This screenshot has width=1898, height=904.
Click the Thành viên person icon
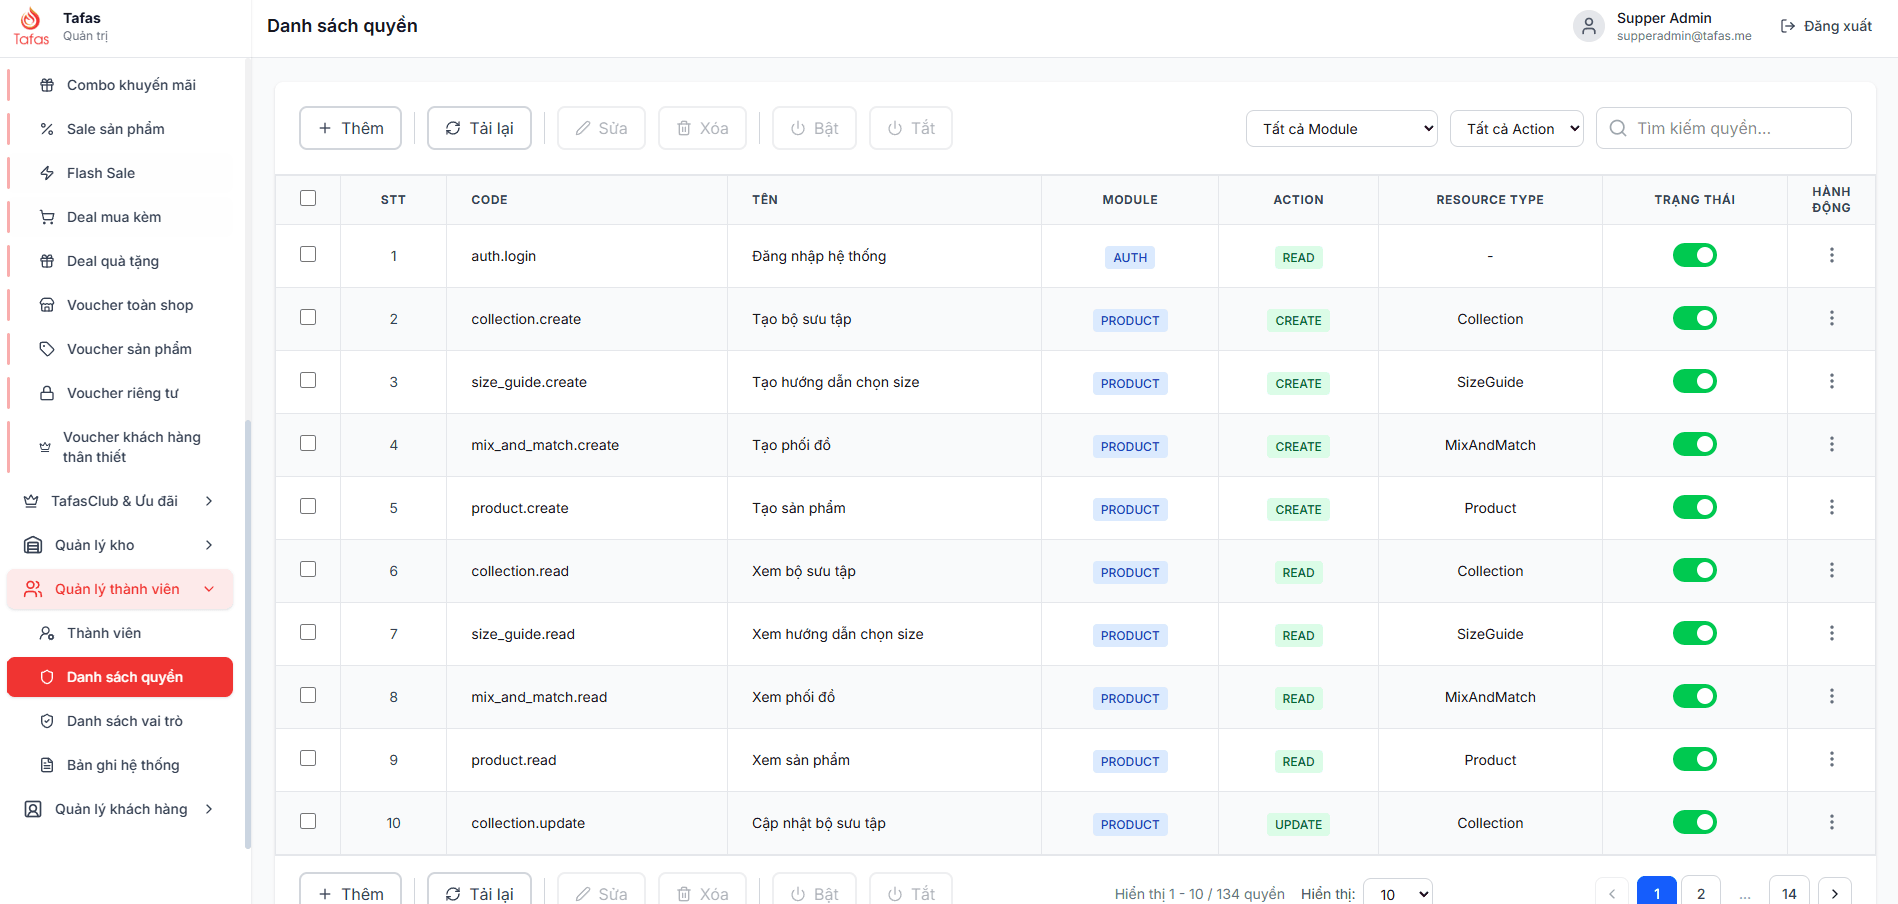tap(46, 632)
